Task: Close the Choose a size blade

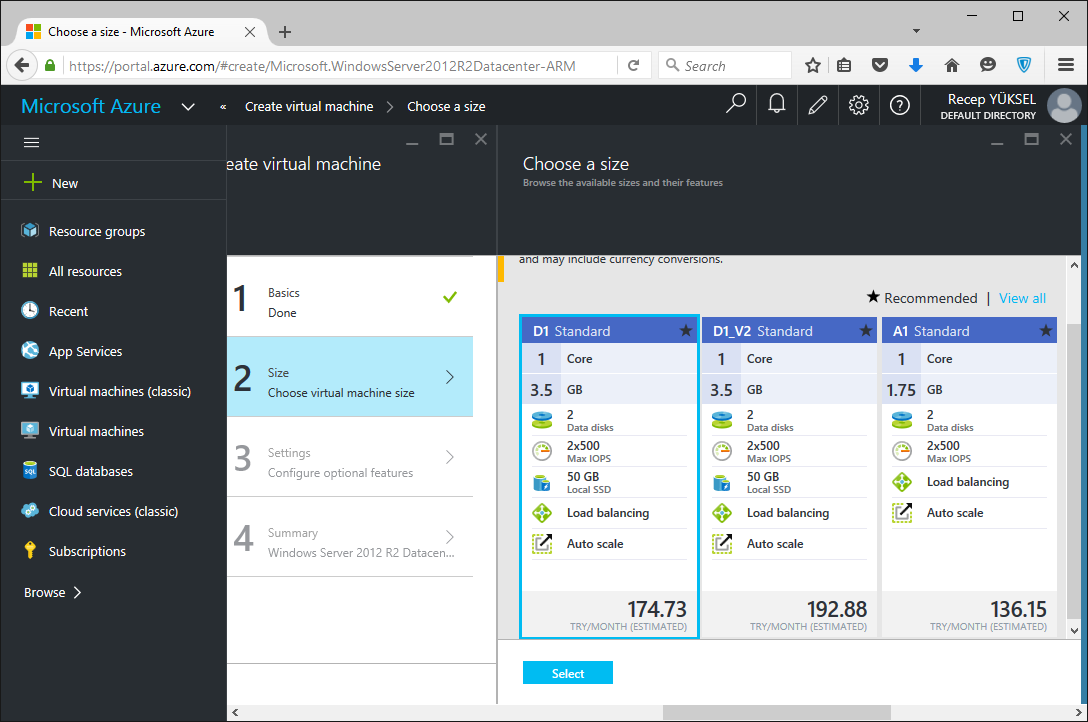Action: click(1066, 139)
